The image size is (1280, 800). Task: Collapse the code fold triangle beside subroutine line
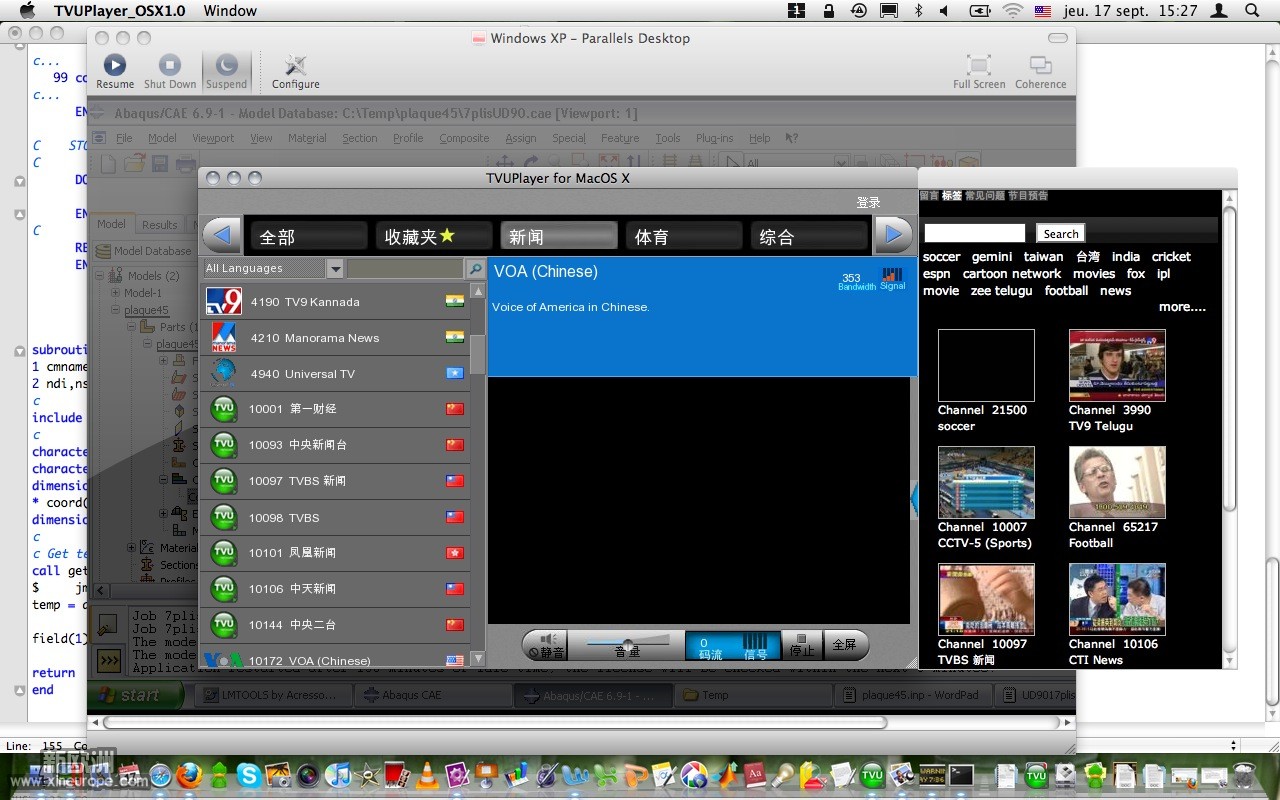[x=19, y=351]
